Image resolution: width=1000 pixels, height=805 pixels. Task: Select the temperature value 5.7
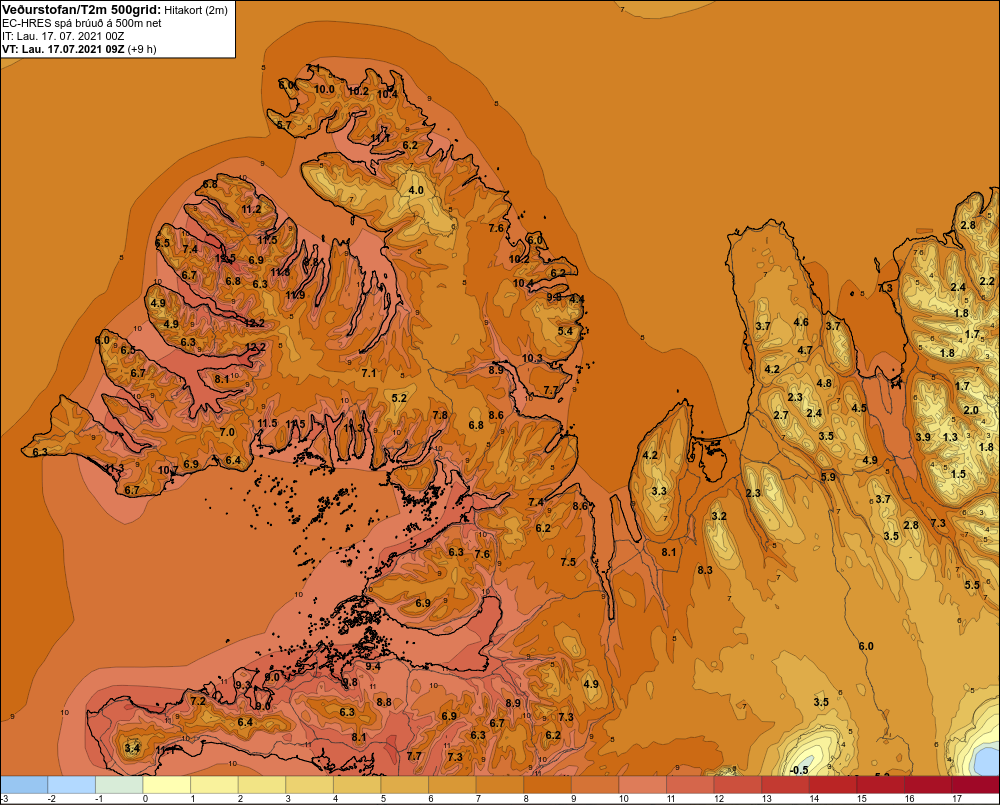(284, 125)
